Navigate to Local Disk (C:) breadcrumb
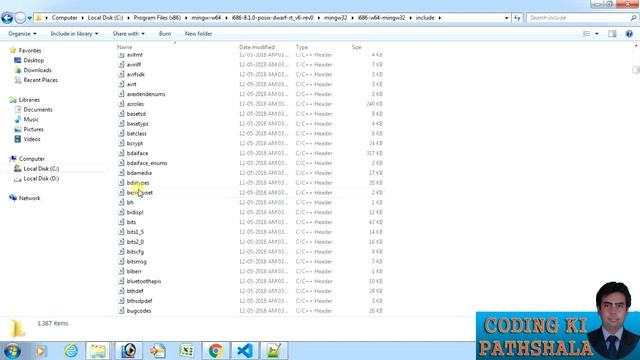640x360 pixels. (x=105, y=18)
